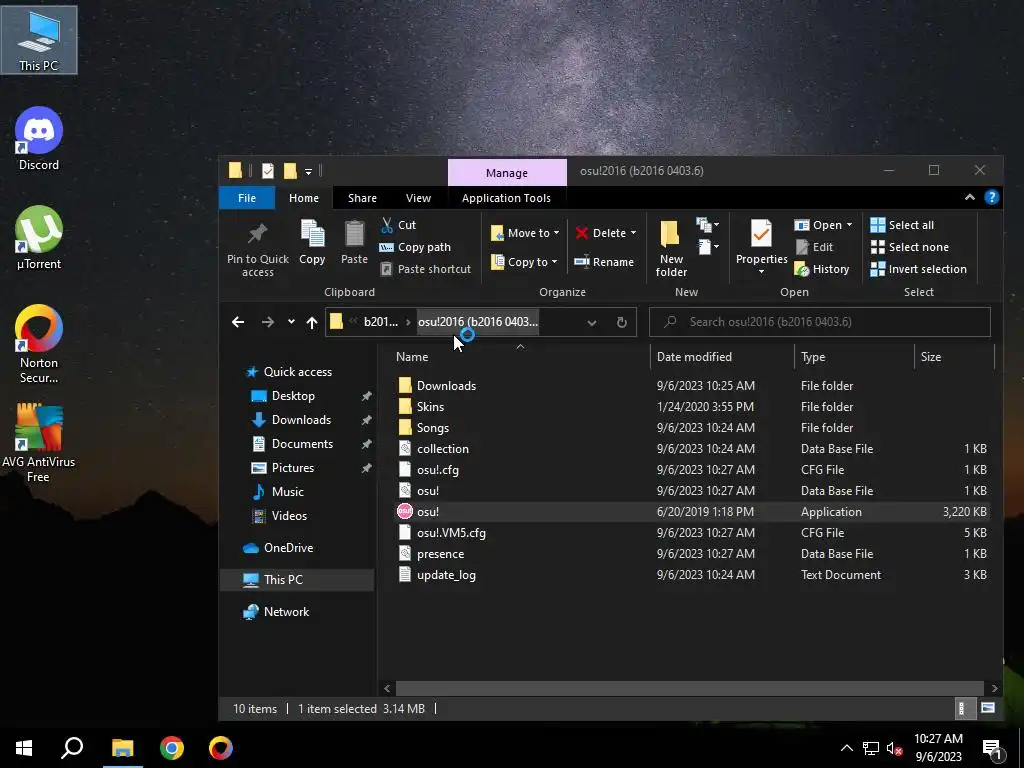Click Rename in Organize group
Viewport: 1024px width, 768px height.
pos(604,262)
